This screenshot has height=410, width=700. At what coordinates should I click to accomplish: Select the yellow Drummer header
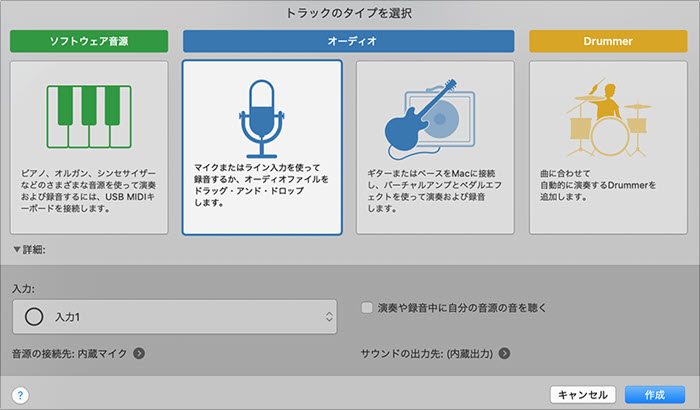point(608,41)
